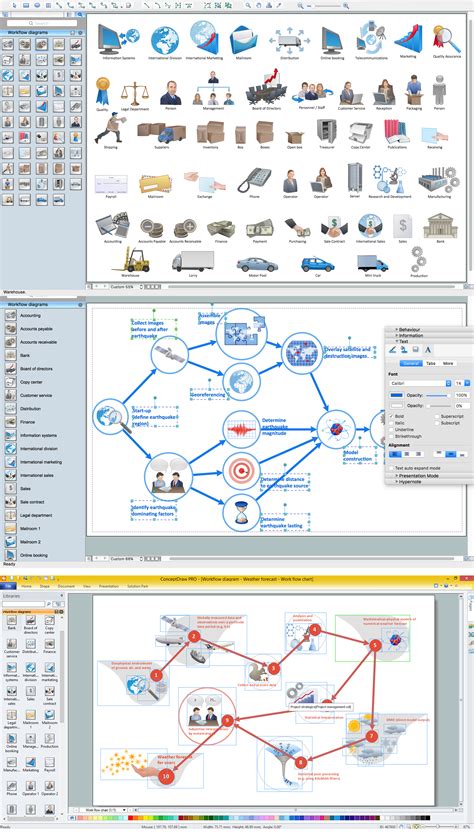
Task: Enable Text auto expand mode checkbox
Action: (392, 468)
